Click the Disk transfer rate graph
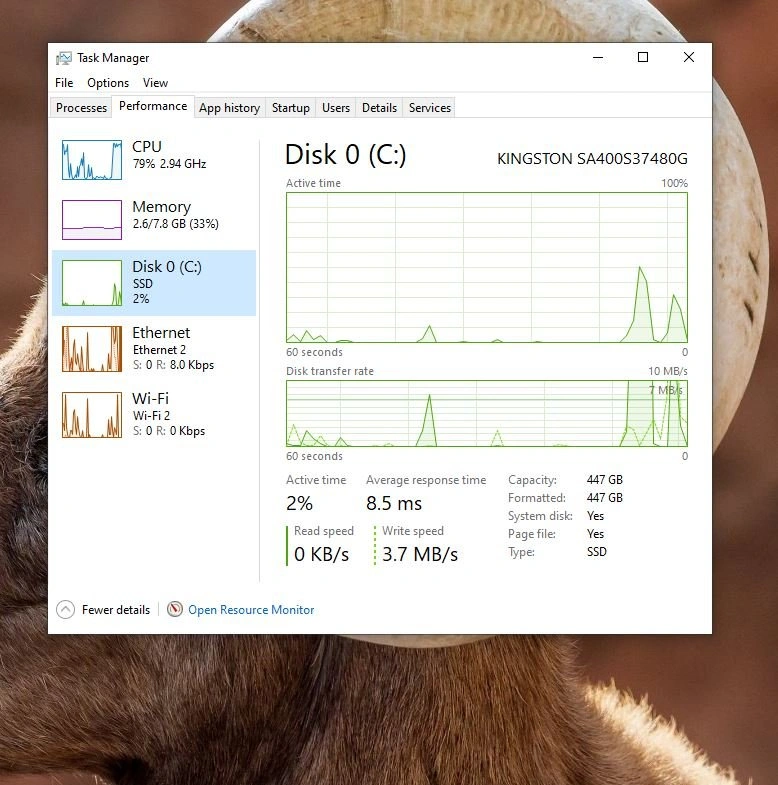This screenshot has height=785, width=778. click(x=486, y=413)
